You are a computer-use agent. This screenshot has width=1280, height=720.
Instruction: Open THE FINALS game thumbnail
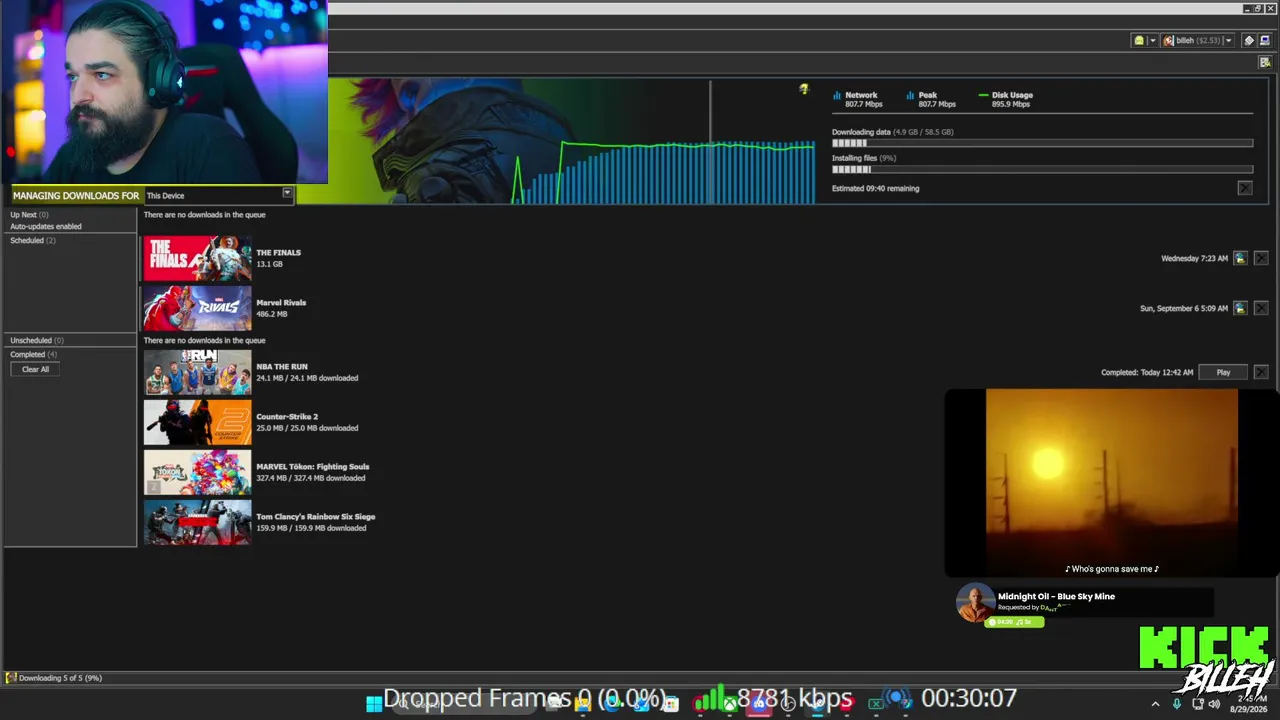(198, 258)
